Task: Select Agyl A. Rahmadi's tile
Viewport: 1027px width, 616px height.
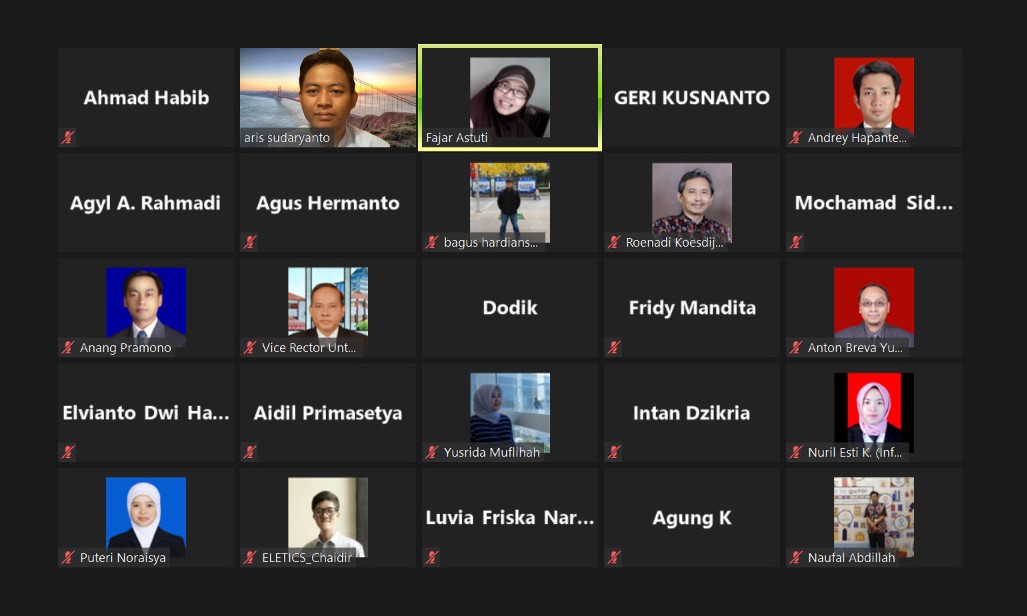Action: [x=145, y=202]
